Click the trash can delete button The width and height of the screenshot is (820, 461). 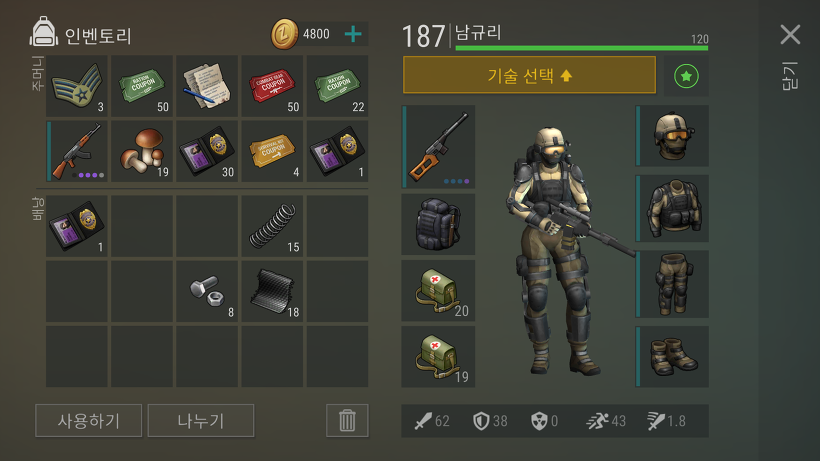tap(347, 420)
